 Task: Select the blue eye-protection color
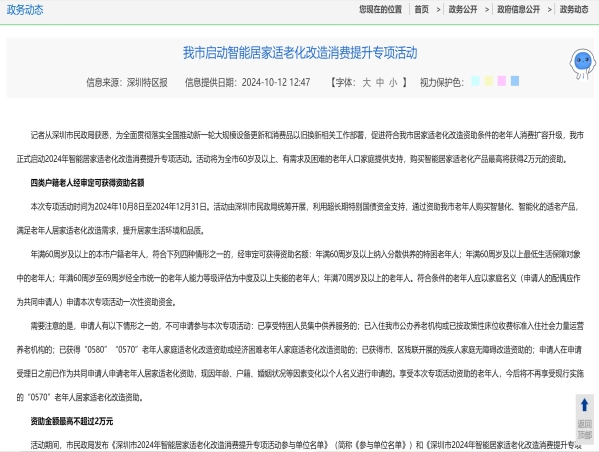pyautogui.click(x=515, y=81)
